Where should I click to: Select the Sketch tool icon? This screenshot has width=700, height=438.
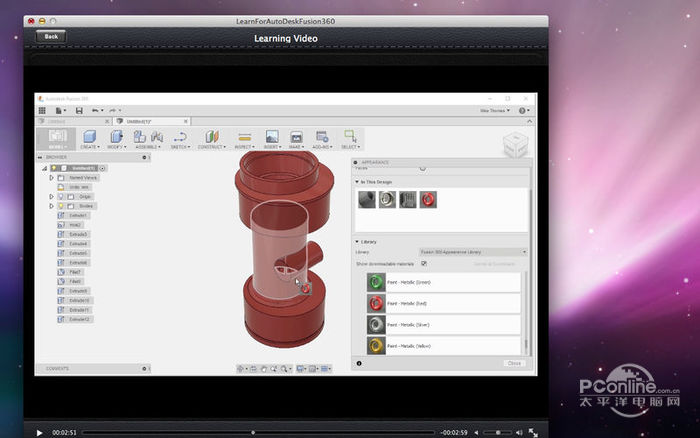(180, 137)
